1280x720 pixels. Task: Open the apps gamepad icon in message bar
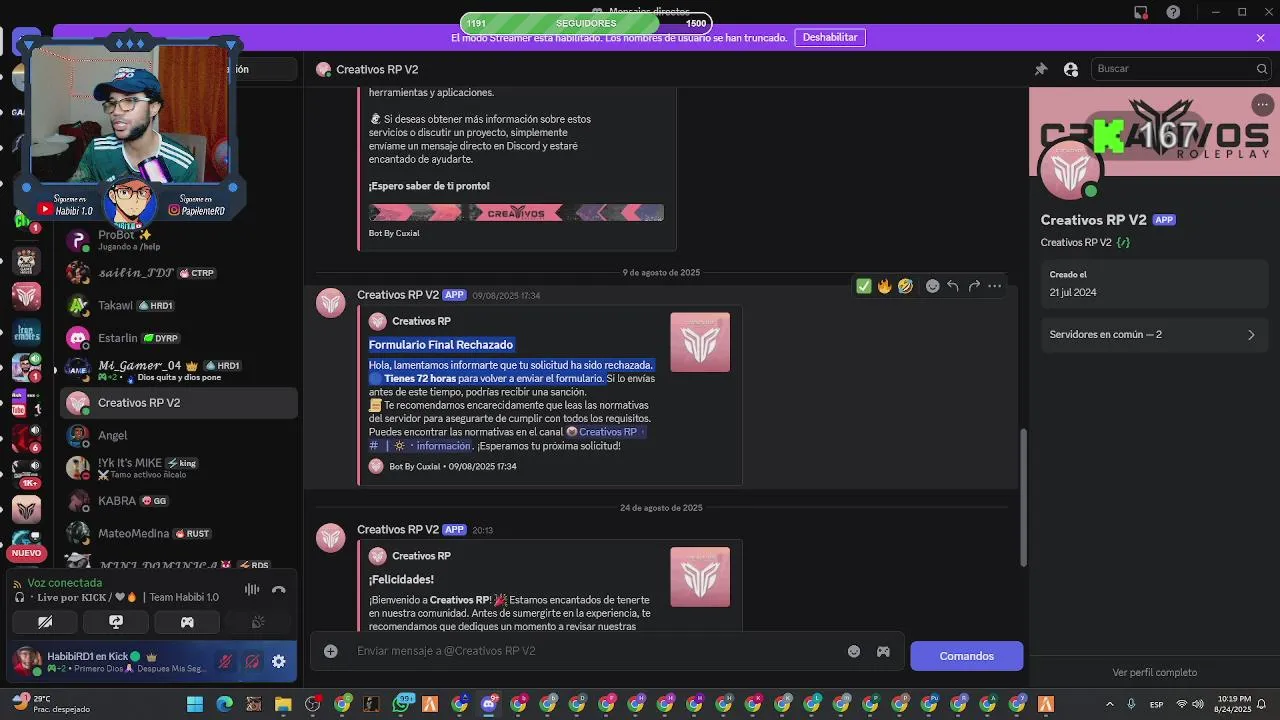[883, 651]
